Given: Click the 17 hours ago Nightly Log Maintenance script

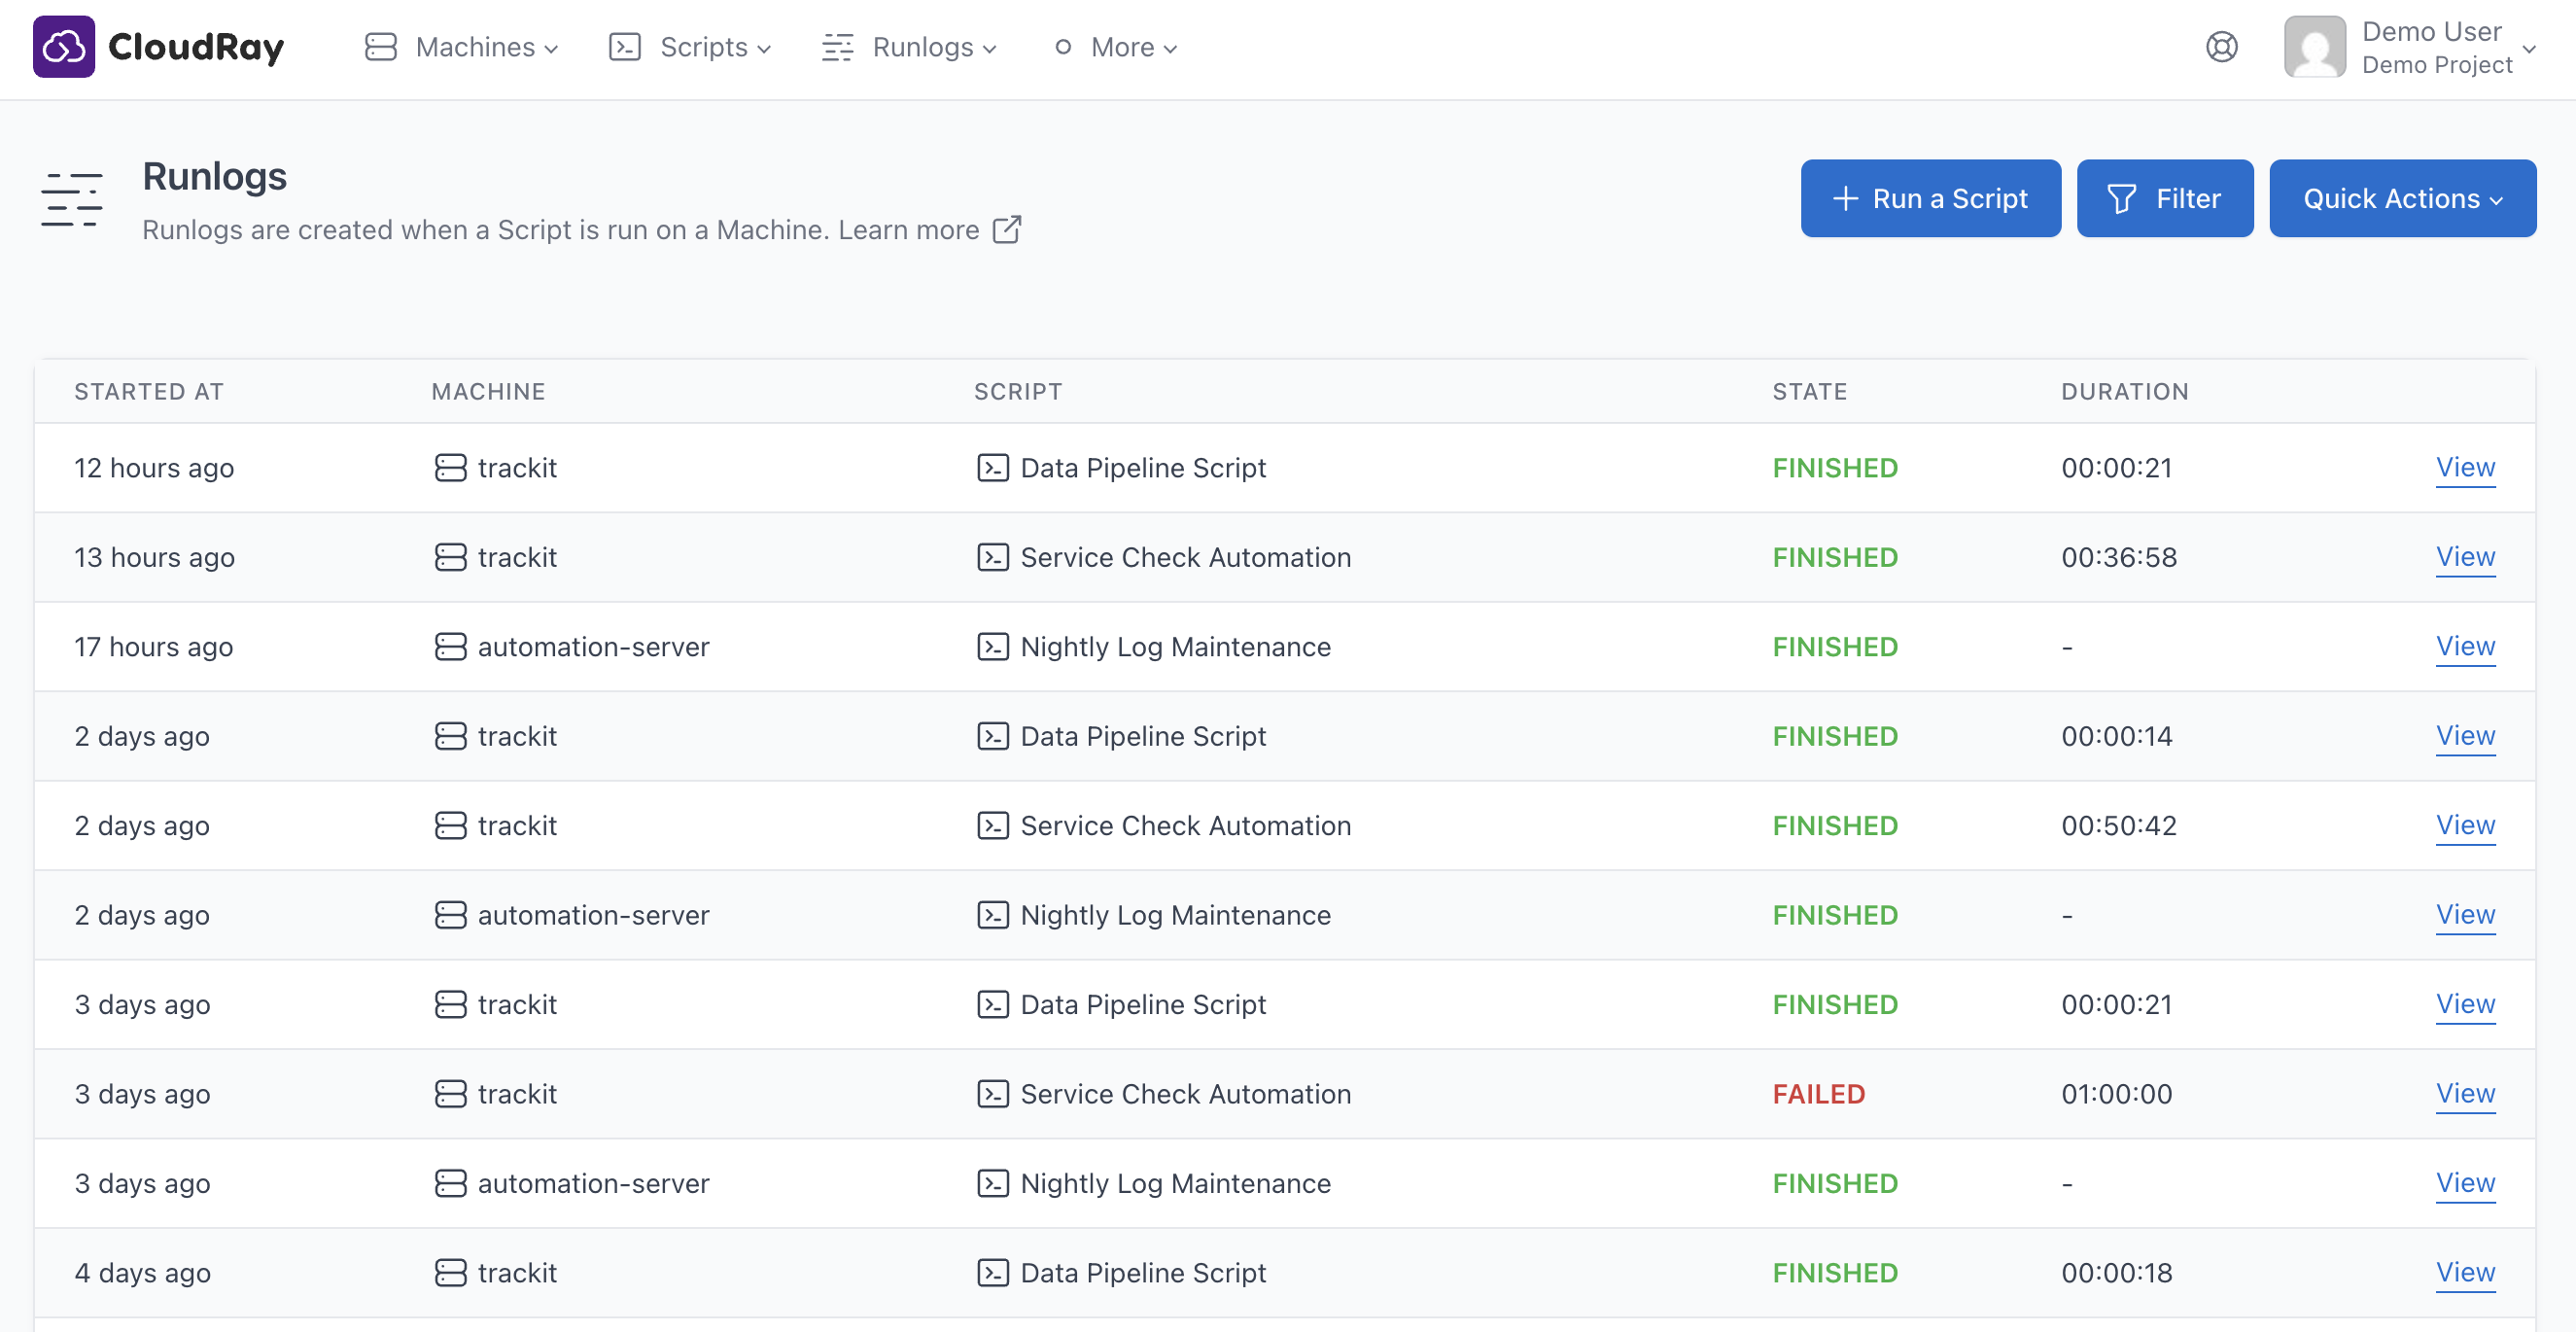Looking at the screenshot, I should click(x=1175, y=647).
